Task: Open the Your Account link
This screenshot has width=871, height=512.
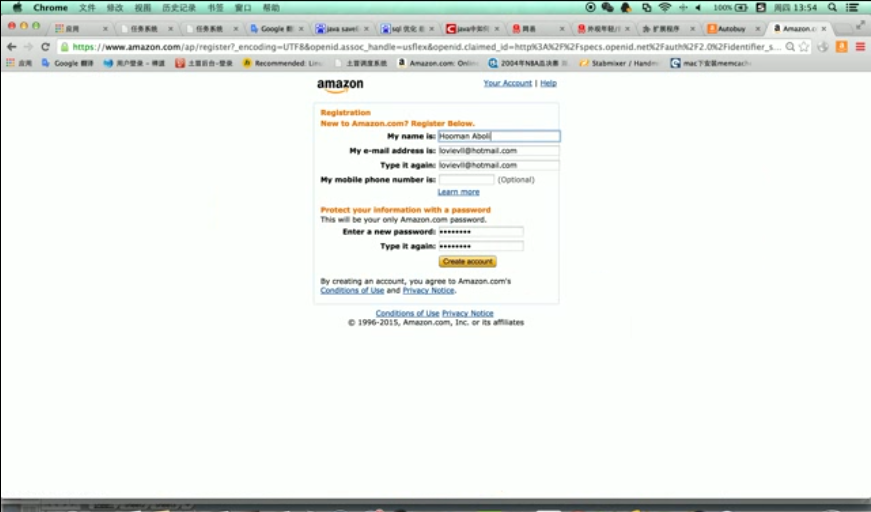Action: (x=507, y=83)
